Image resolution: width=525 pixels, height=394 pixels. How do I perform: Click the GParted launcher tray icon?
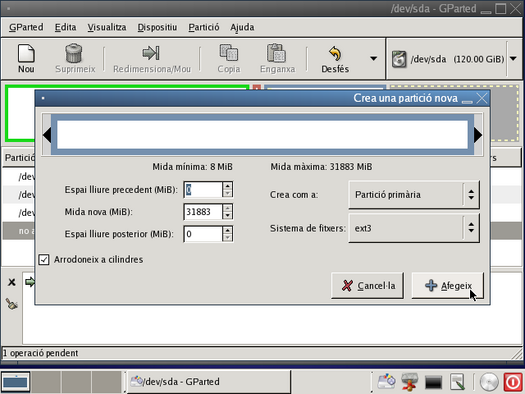(386, 382)
